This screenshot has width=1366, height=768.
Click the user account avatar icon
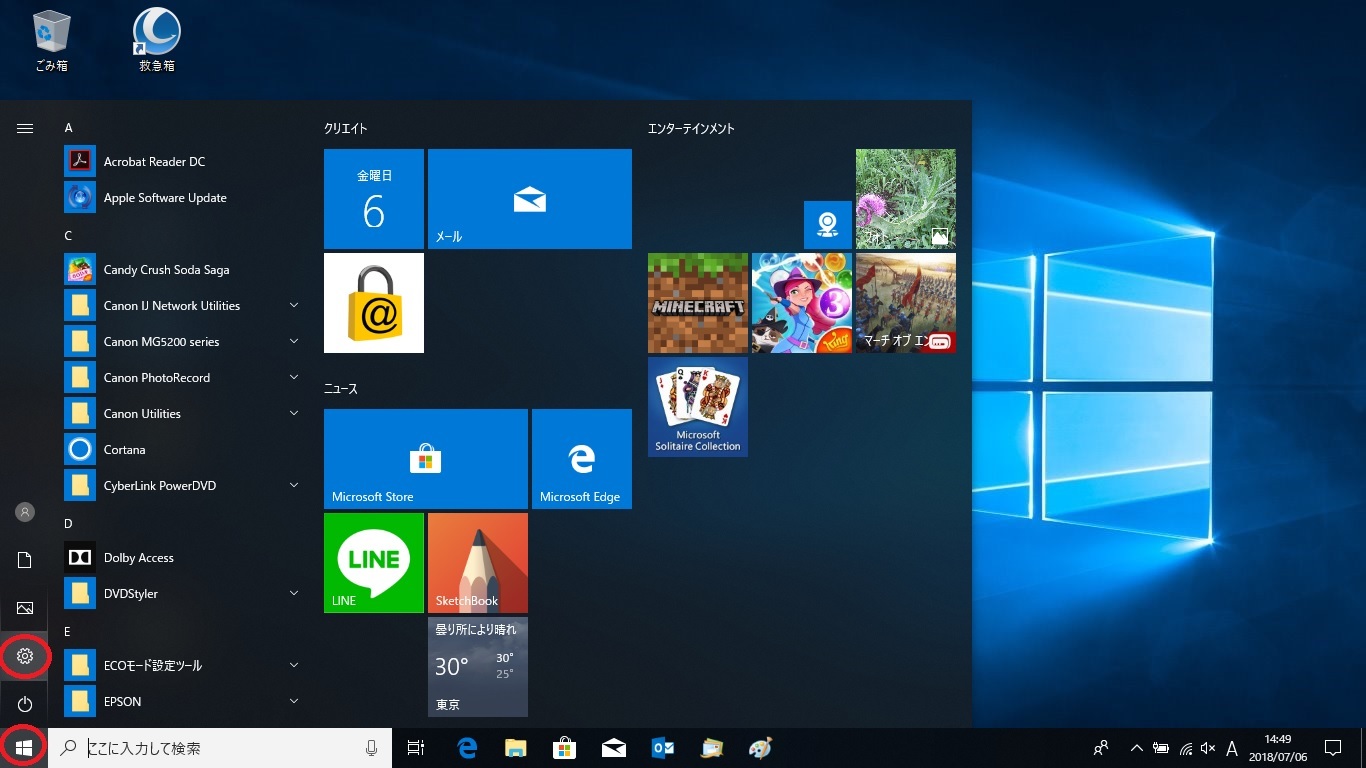point(25,512)
